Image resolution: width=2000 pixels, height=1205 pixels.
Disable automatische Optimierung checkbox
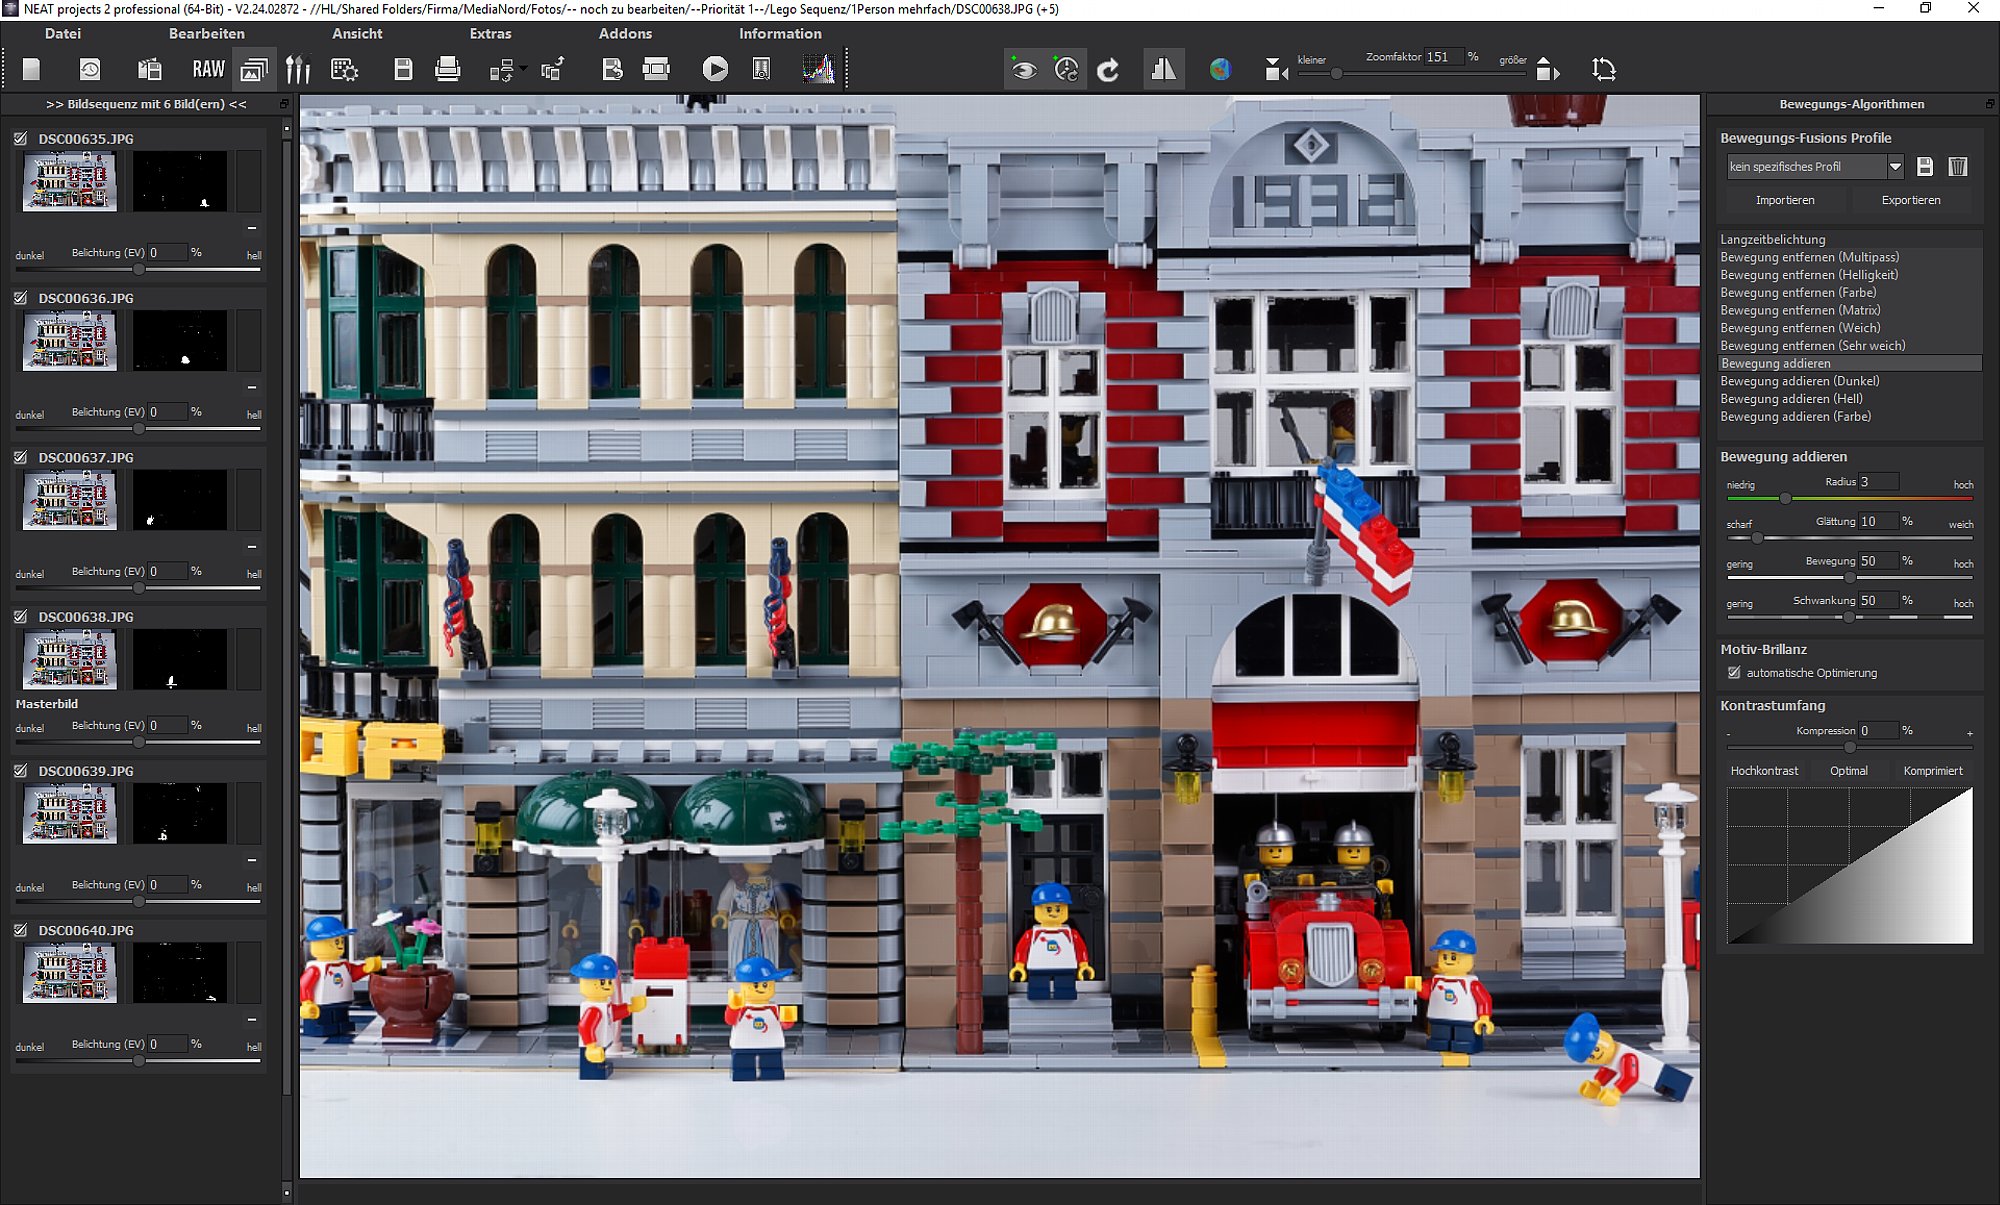coord(1734,673)
